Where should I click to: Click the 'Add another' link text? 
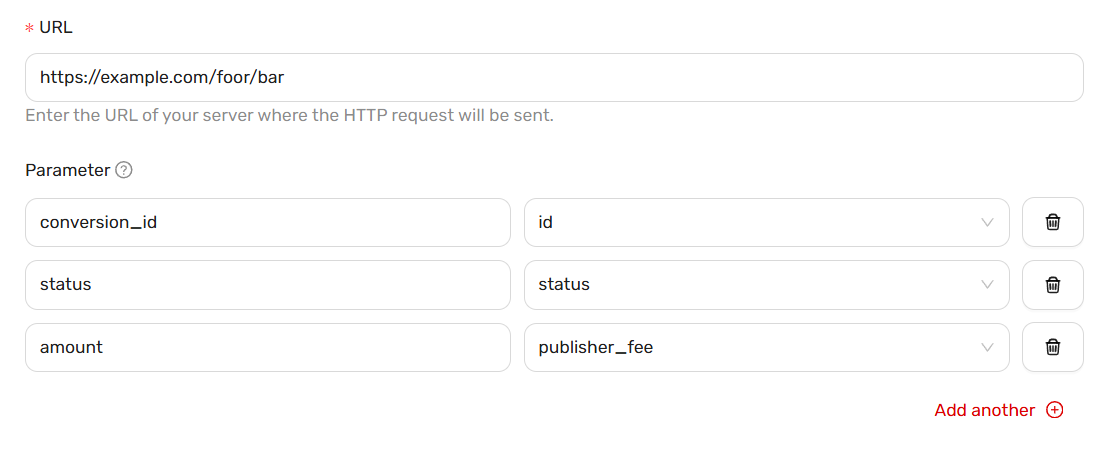[984, 410]
